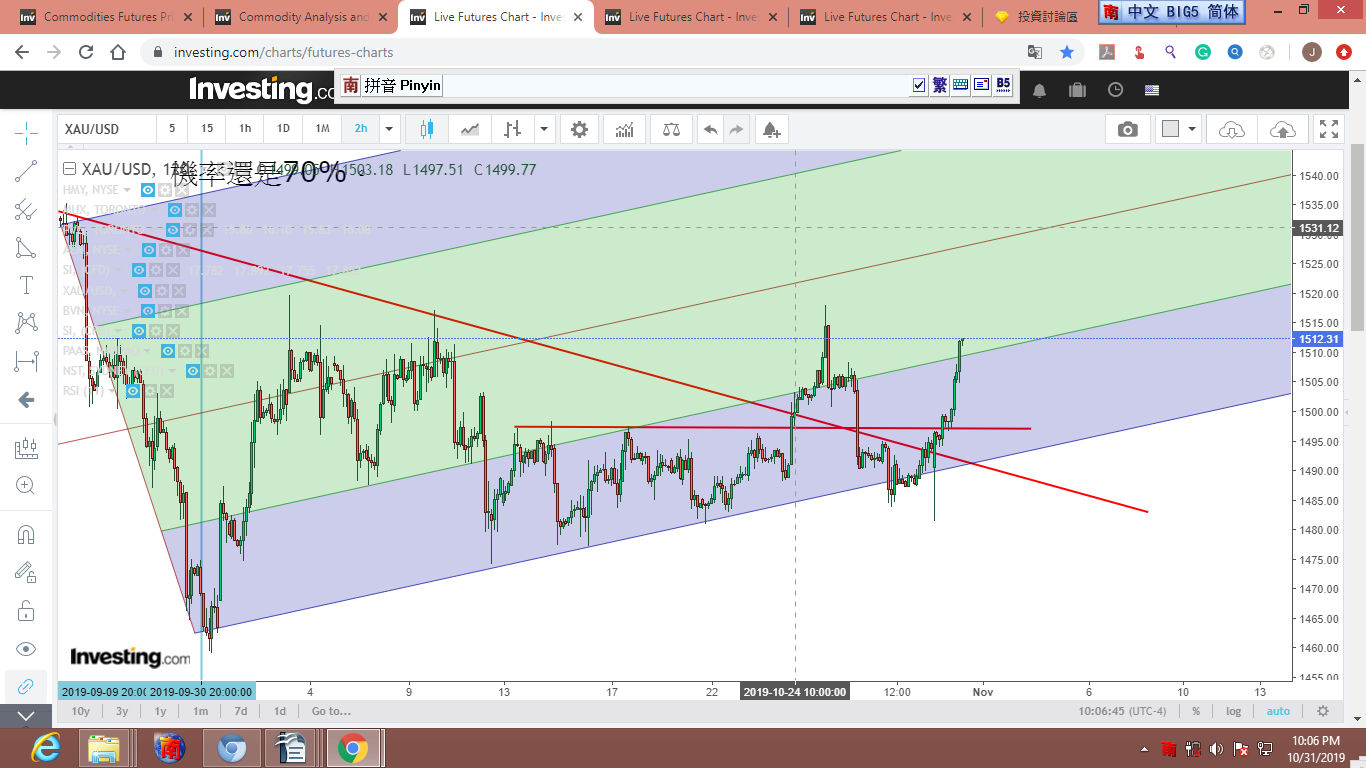1366x768 pixels.
Task: Toggle percentage price scale
Action: (1196, 711)
